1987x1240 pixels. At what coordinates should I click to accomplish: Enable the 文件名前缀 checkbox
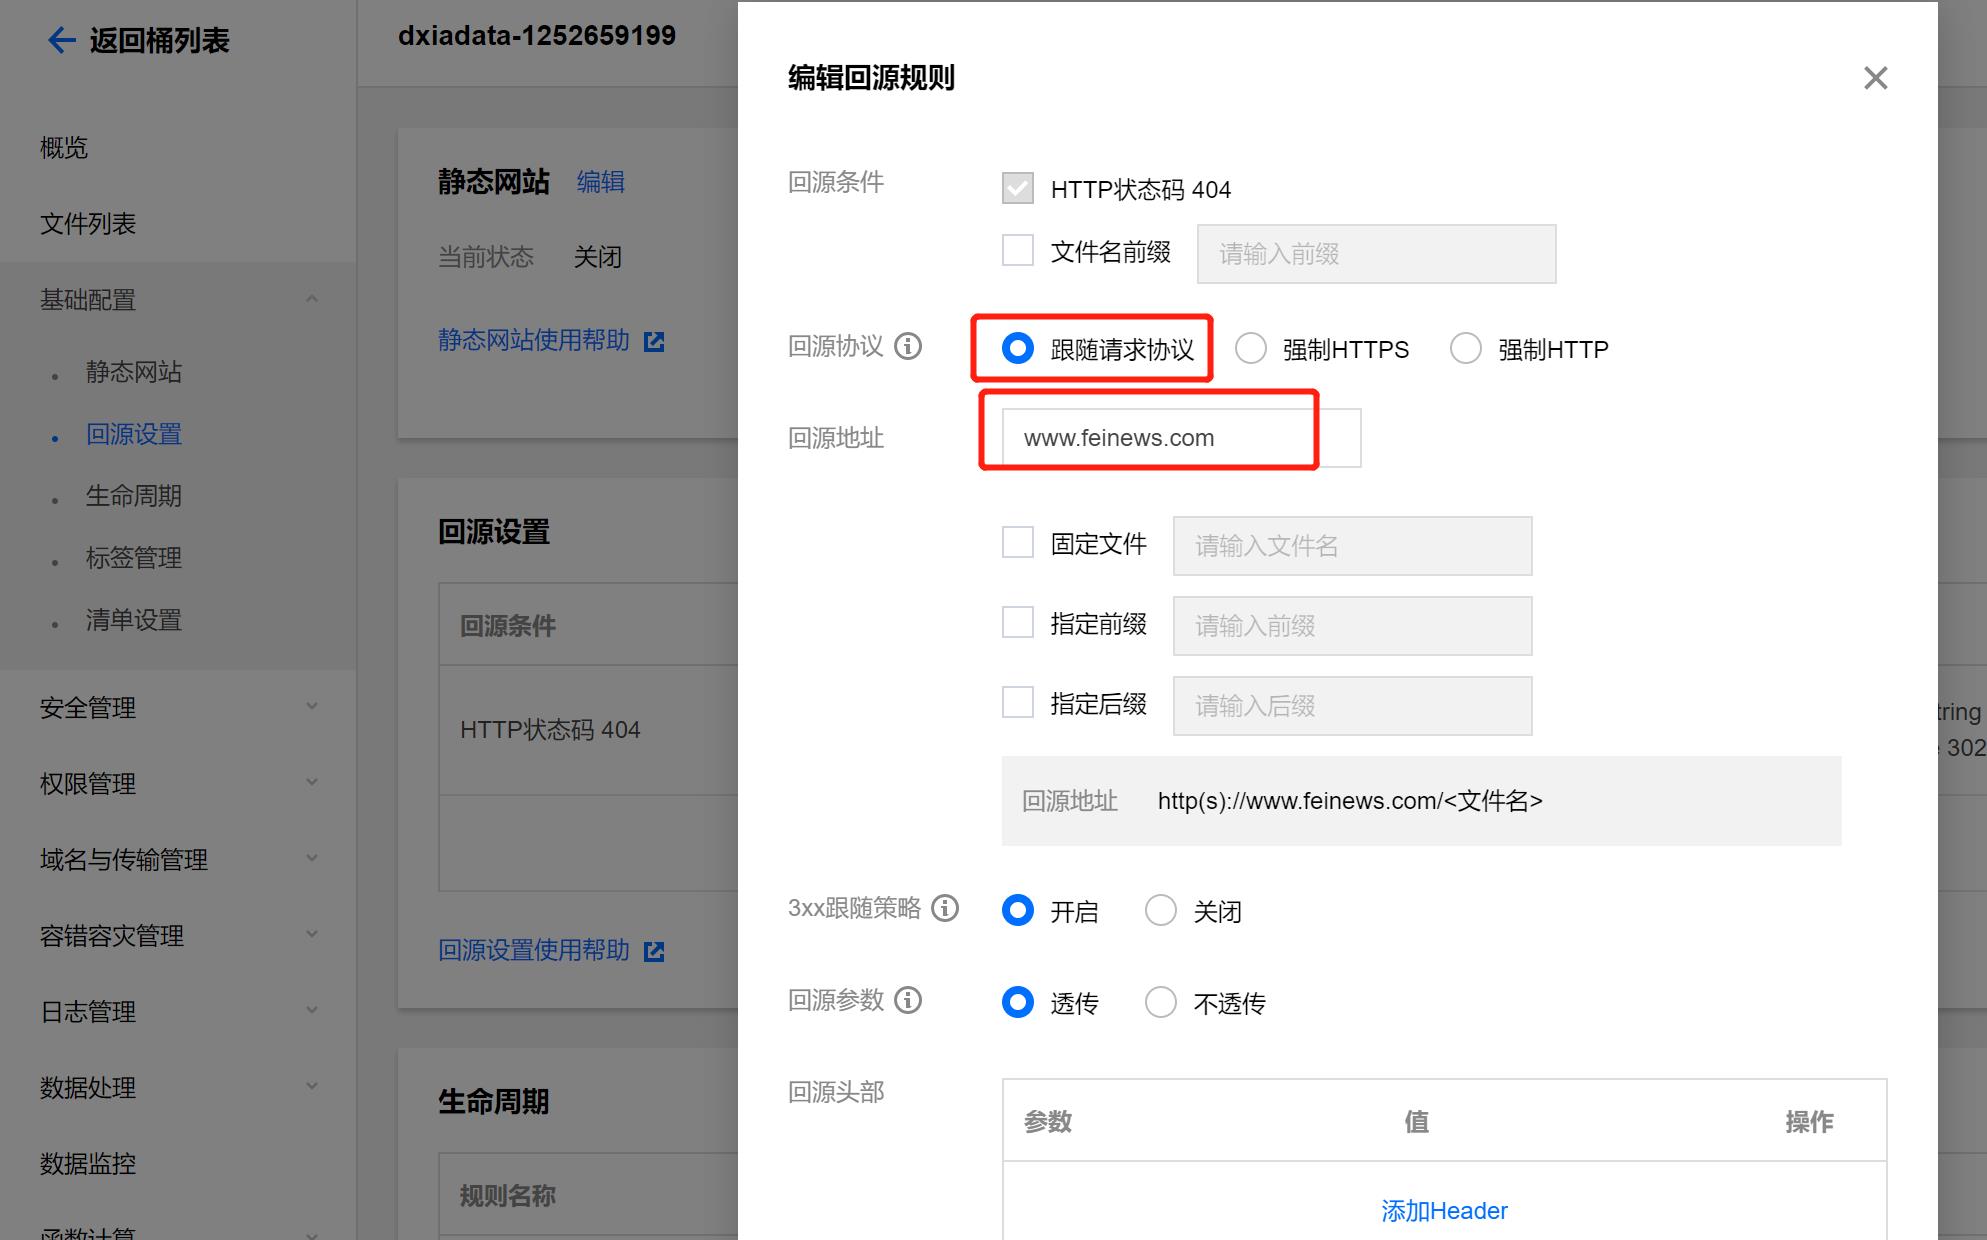1018,250
